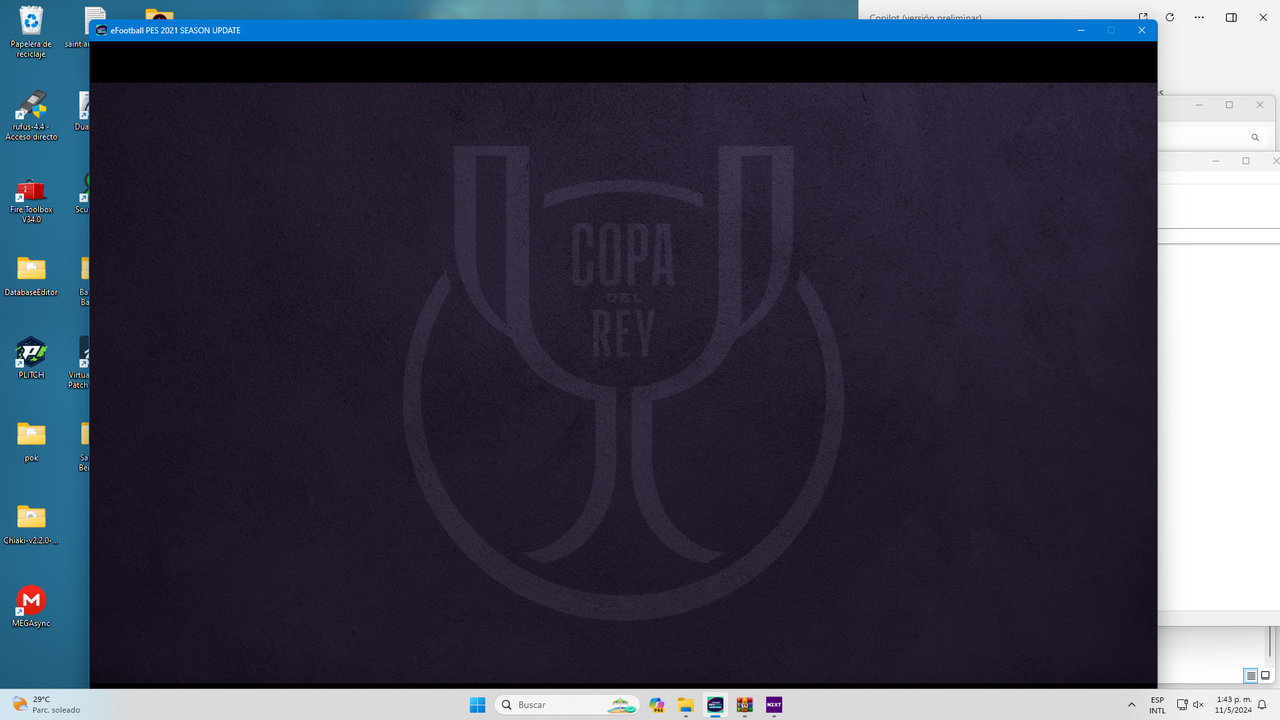The height and width of the screenshot is (720, 1280).
Task: Switch background window to details view
Action: (1250, 676)
